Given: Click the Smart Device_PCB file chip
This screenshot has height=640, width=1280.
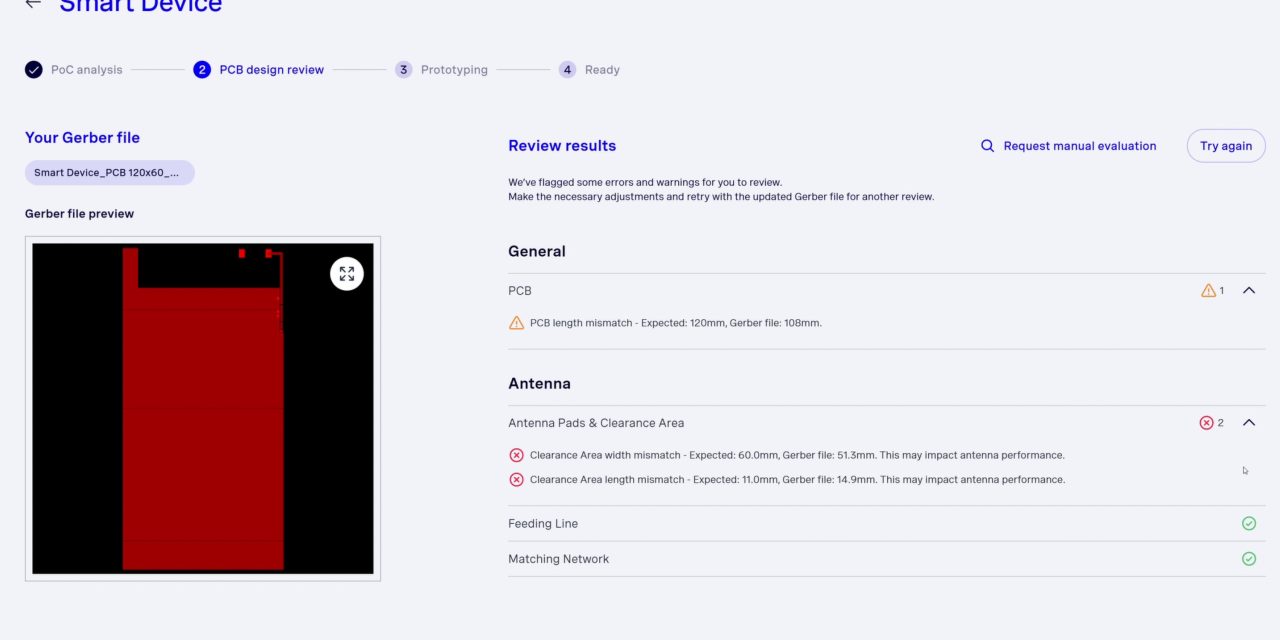Looking at the screenshot, I should (109, 173).
